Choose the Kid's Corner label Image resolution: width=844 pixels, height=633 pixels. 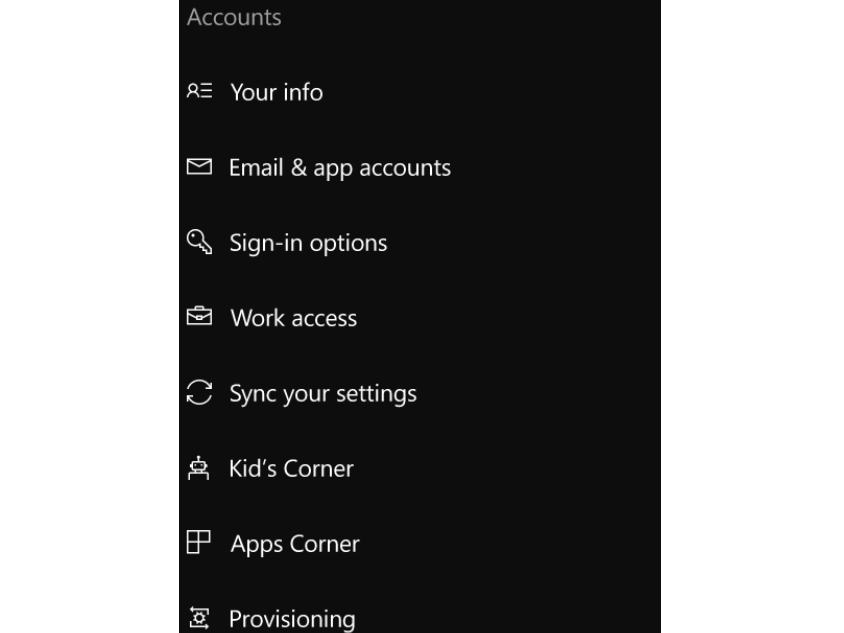291,468
